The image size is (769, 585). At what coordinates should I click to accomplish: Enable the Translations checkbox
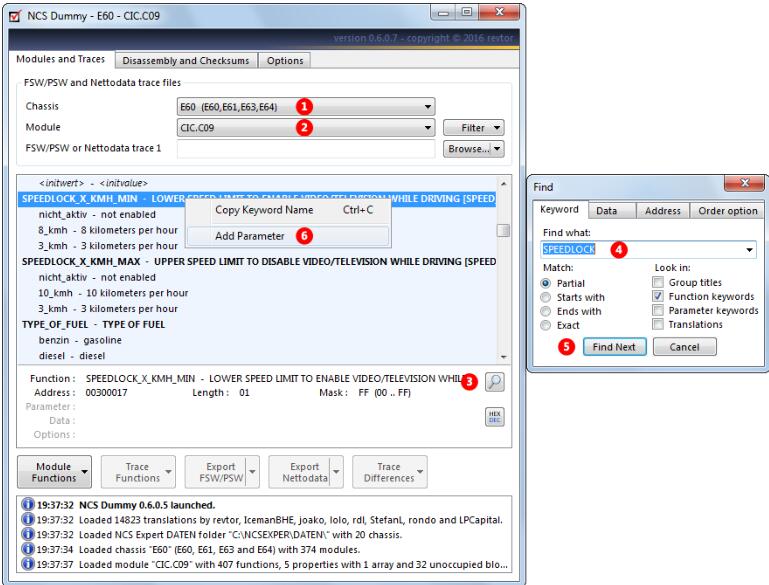click(660, 325)
